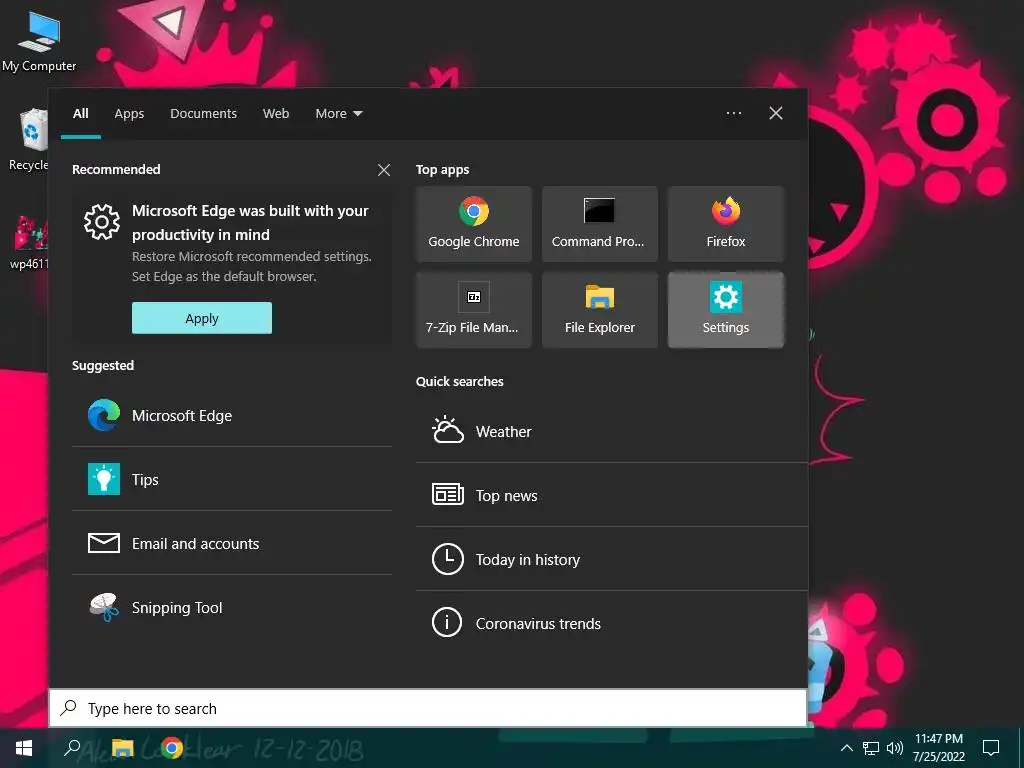Close the search panel
The image size is (1024, 768).
776,114
